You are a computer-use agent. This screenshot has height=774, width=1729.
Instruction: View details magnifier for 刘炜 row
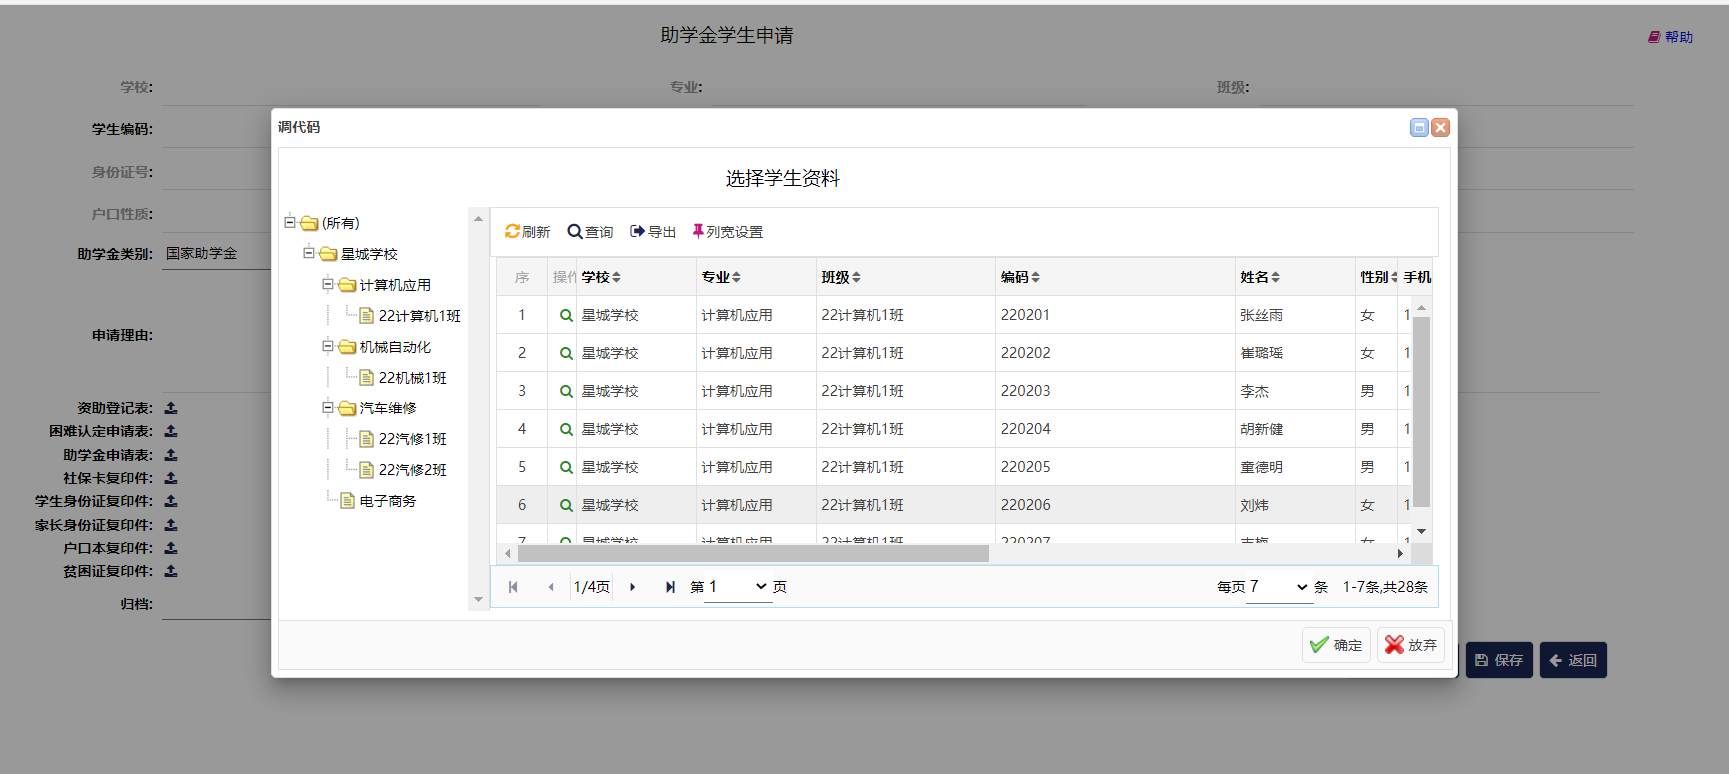click(566, 505)
